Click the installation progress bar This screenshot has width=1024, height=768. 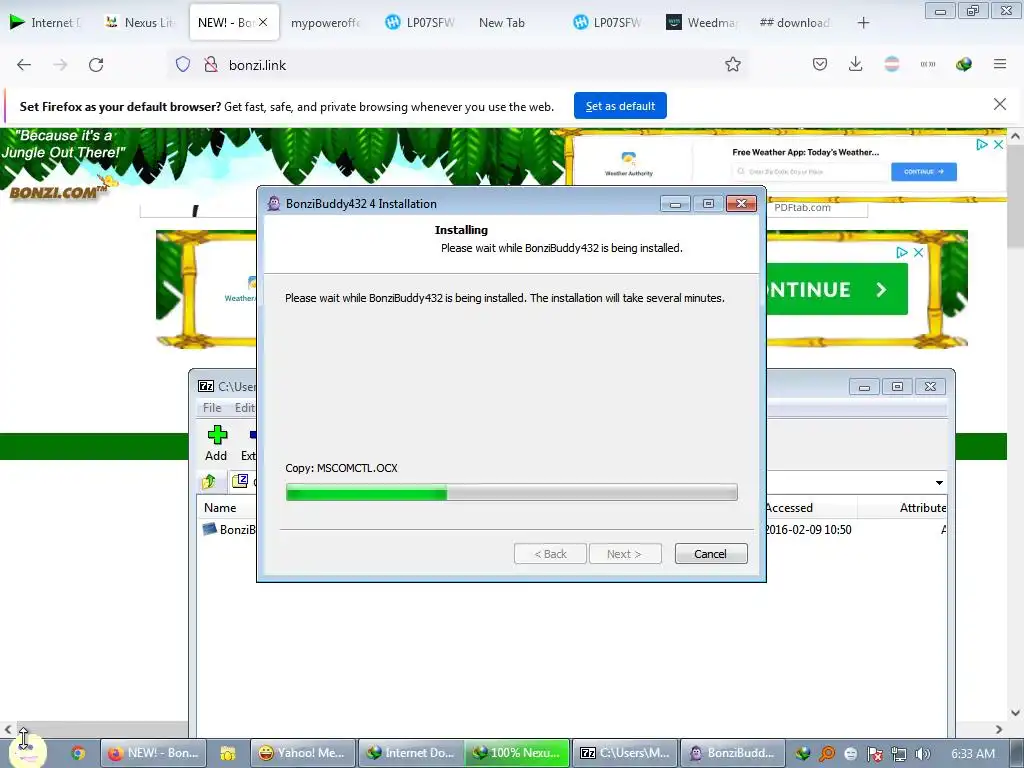coord(511,492)
